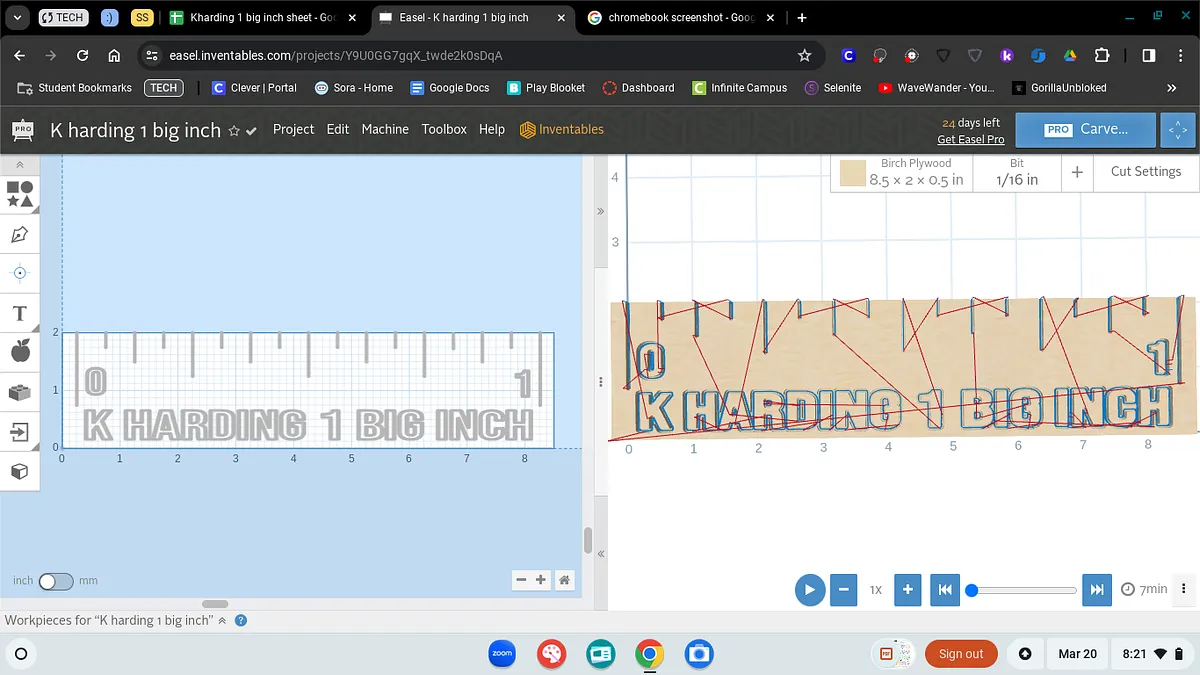Click lower double-chevron on pane divider
The width and height of the screenshot is (1200, 675).
(x=600, y=554)
